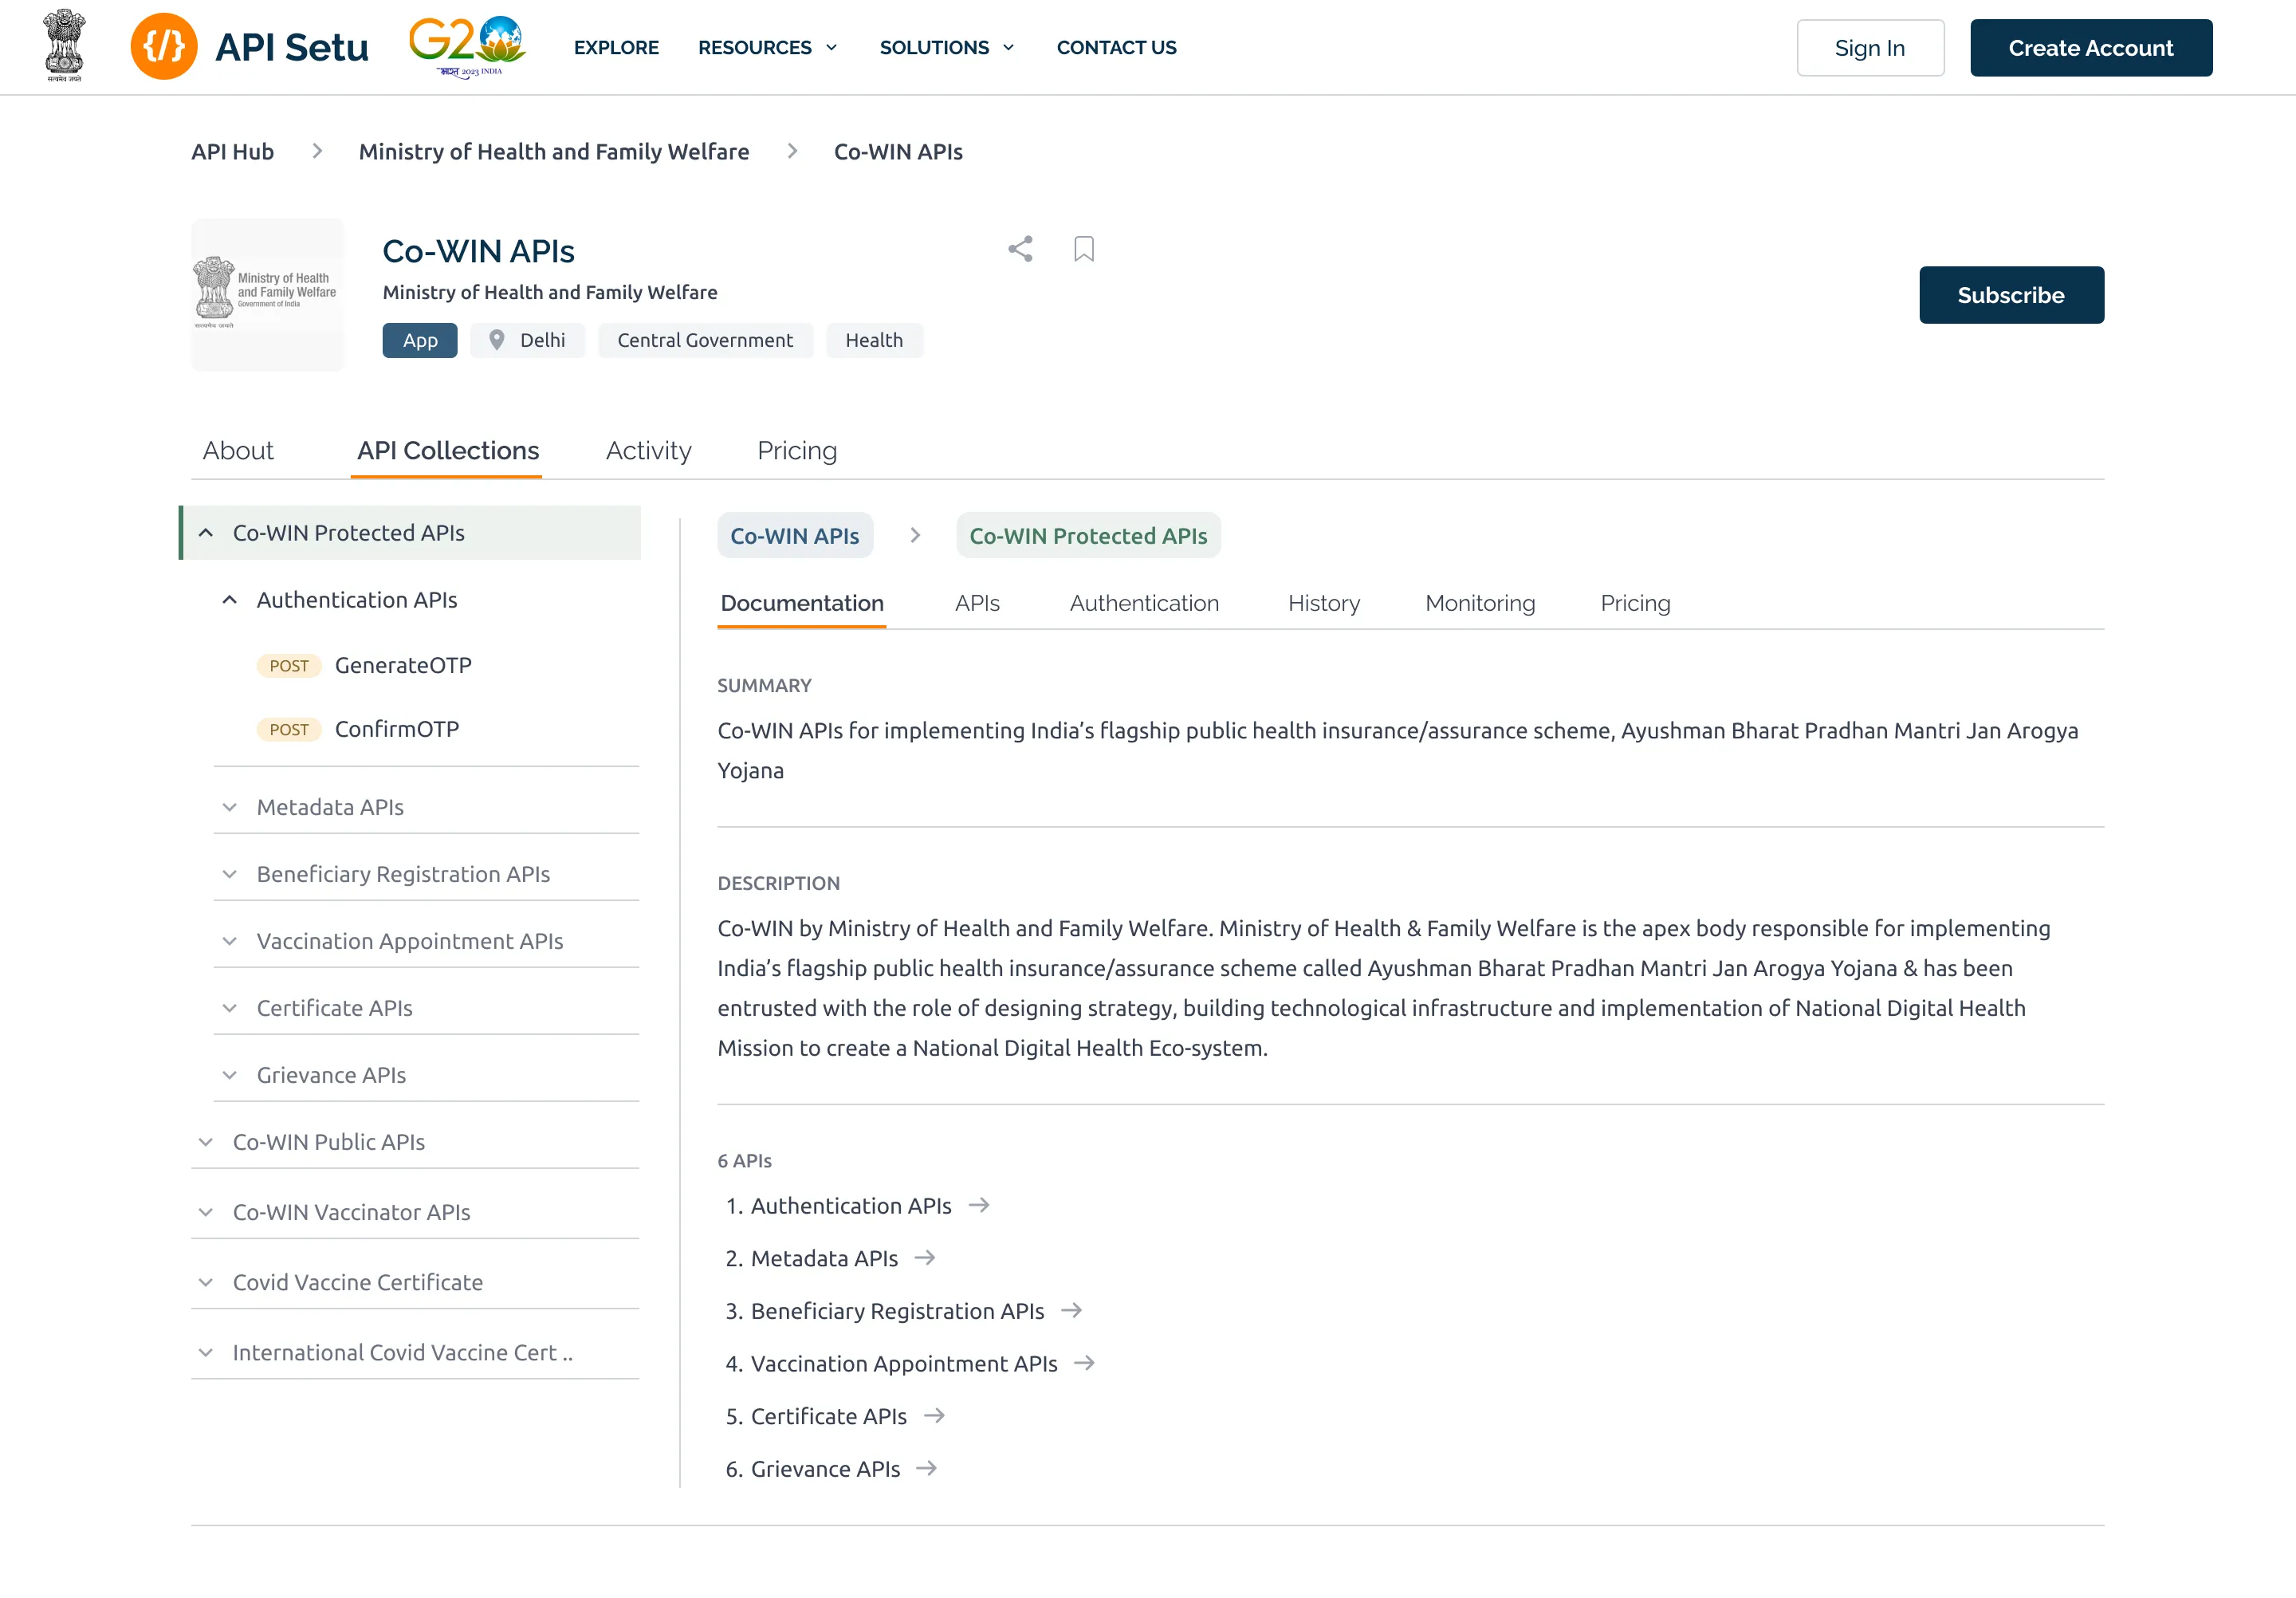Click the national emblem icon in header

point(65,46)
